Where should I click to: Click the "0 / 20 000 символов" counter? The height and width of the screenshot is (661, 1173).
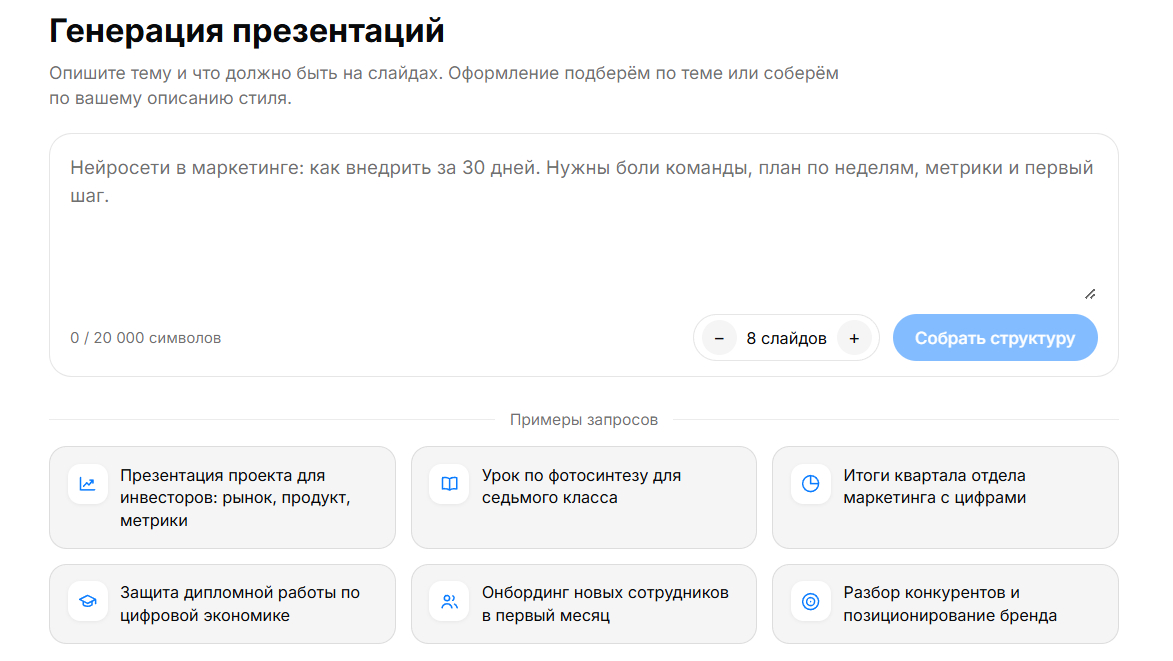tap(146, 338)
